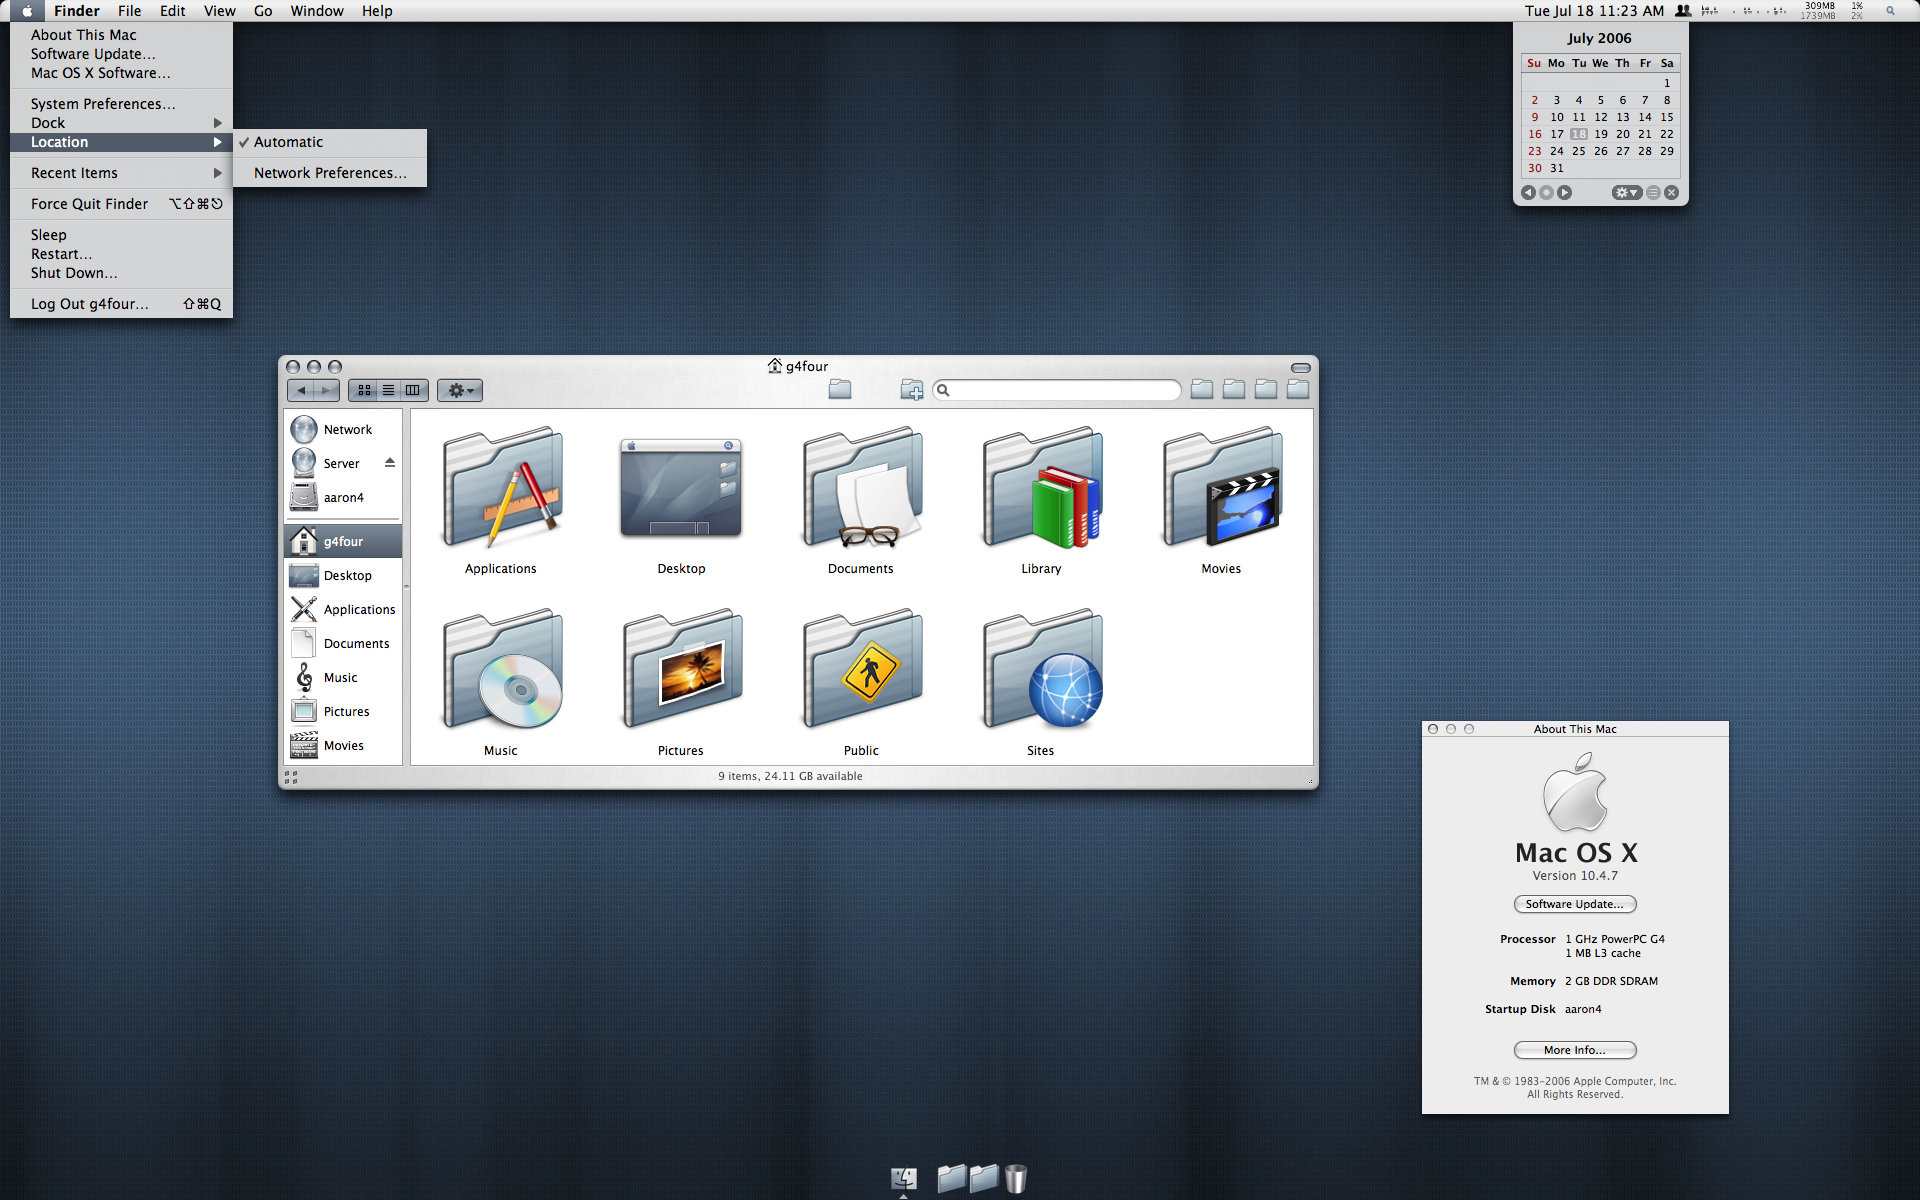Choose System Preferences from Apple menu

pyautogui.click(x=121, y=104)
